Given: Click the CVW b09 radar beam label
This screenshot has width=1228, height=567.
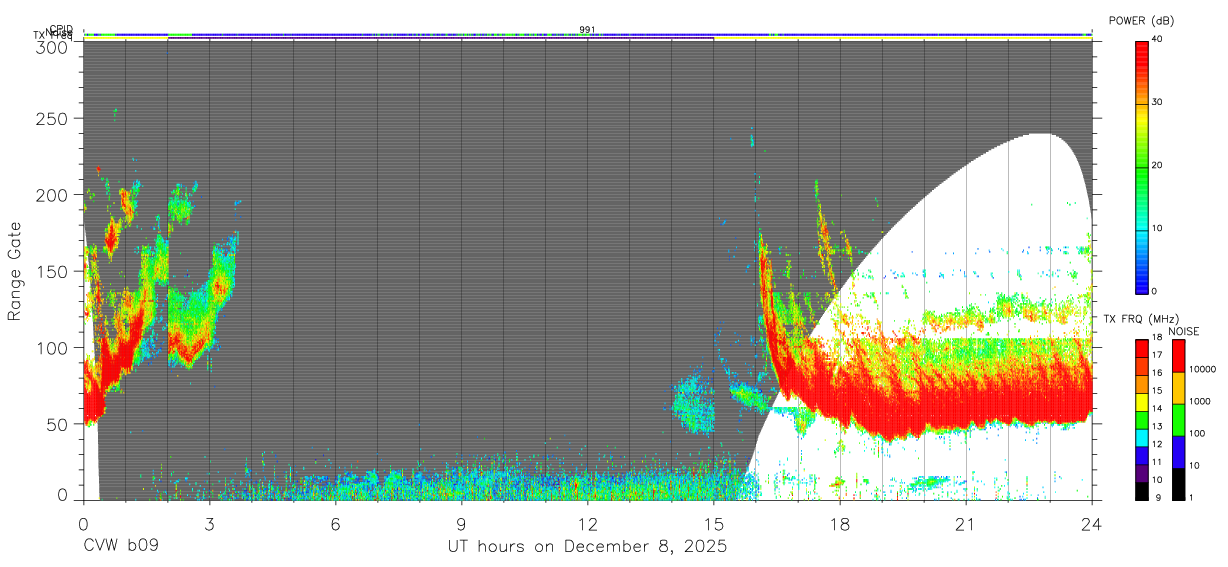Looking at the screenshot, I should pos(120,547).
